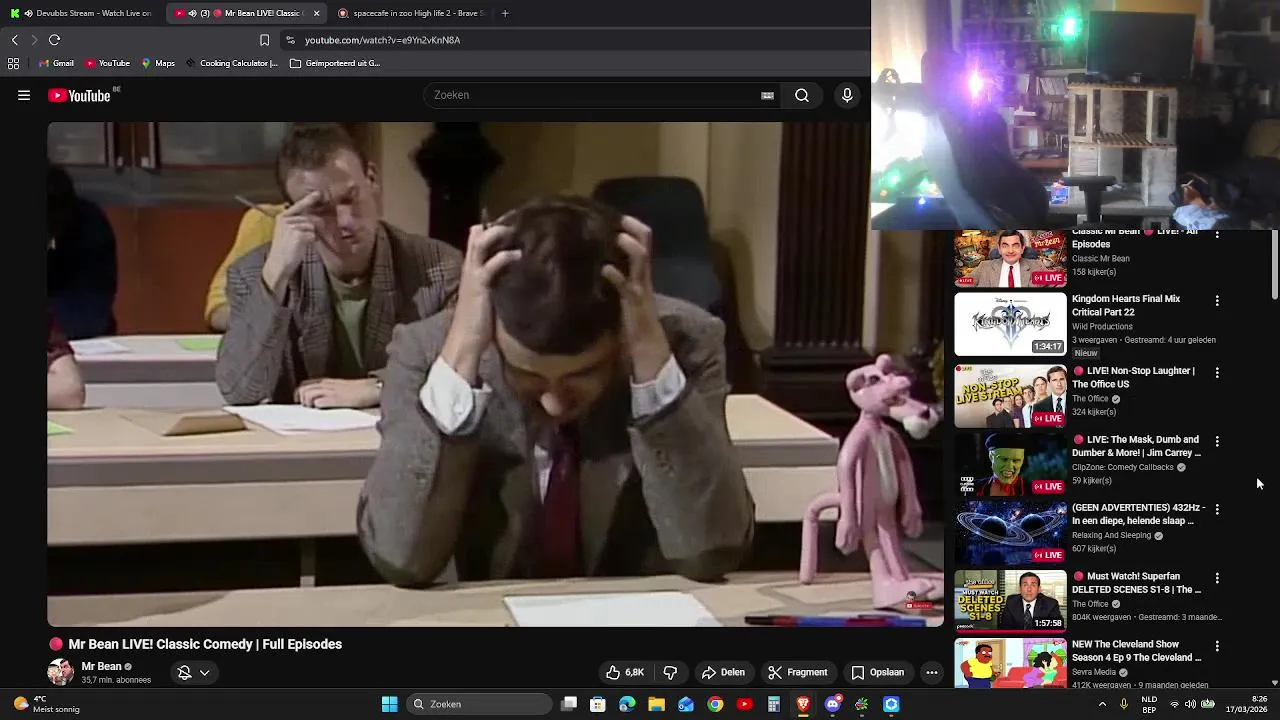This screenshot has width=1280, height=720.
Task: Click Windows taskbar Zoeken search box
Action: [480, 704]
